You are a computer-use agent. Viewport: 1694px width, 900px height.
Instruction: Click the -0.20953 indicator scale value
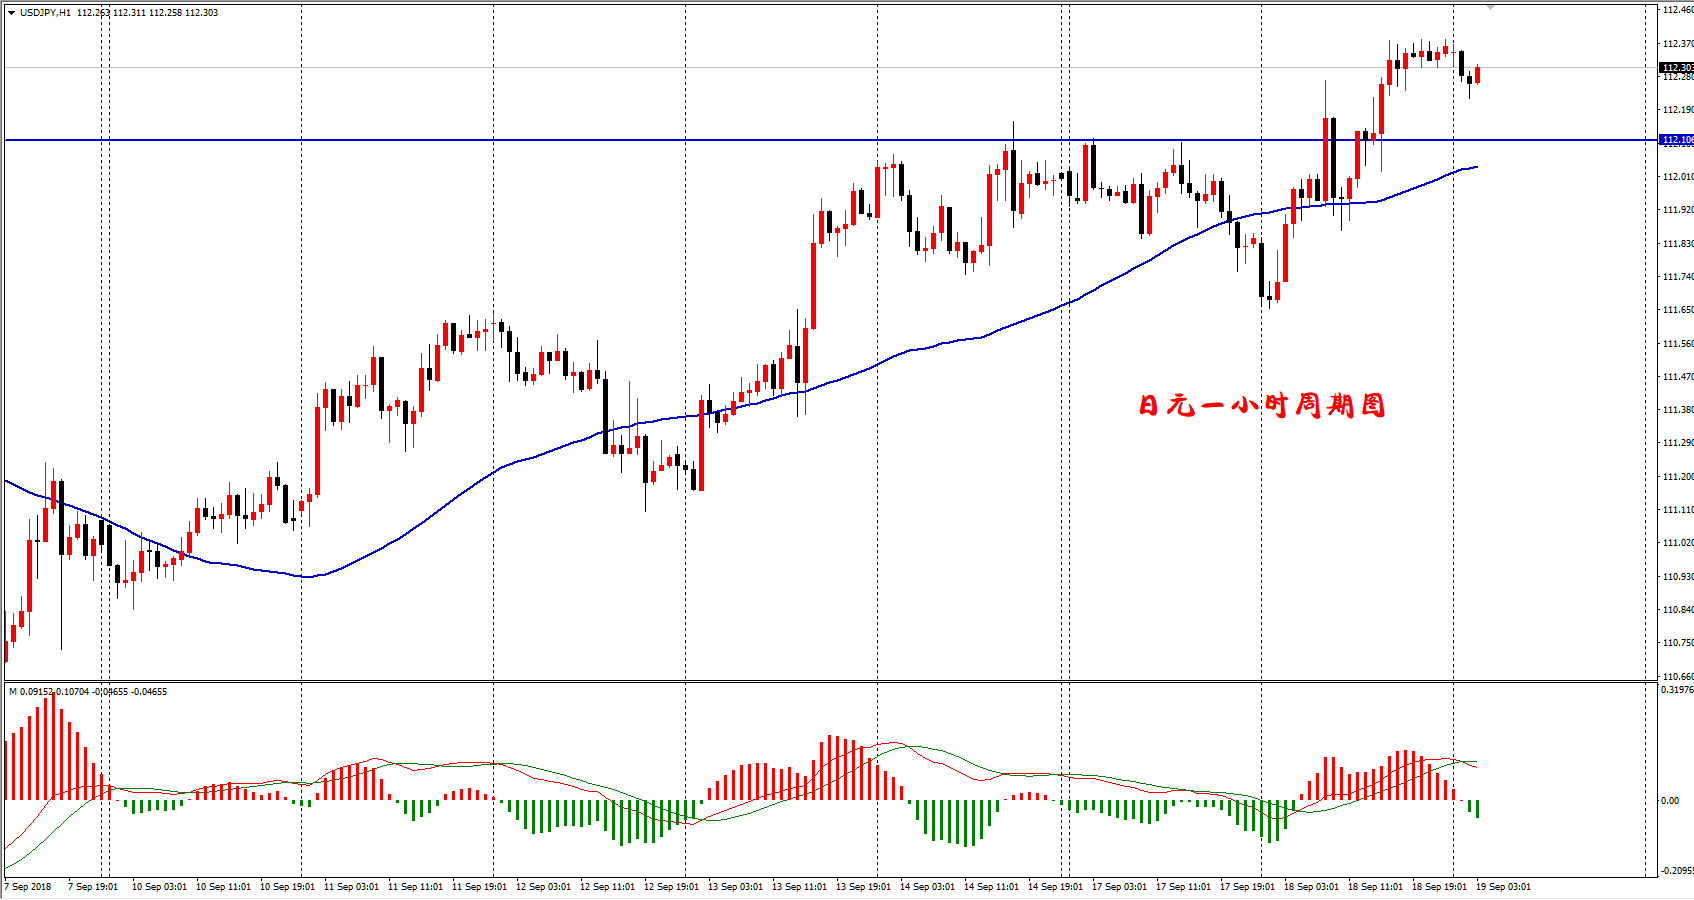pyautogui.click(x=1677, y=871)
